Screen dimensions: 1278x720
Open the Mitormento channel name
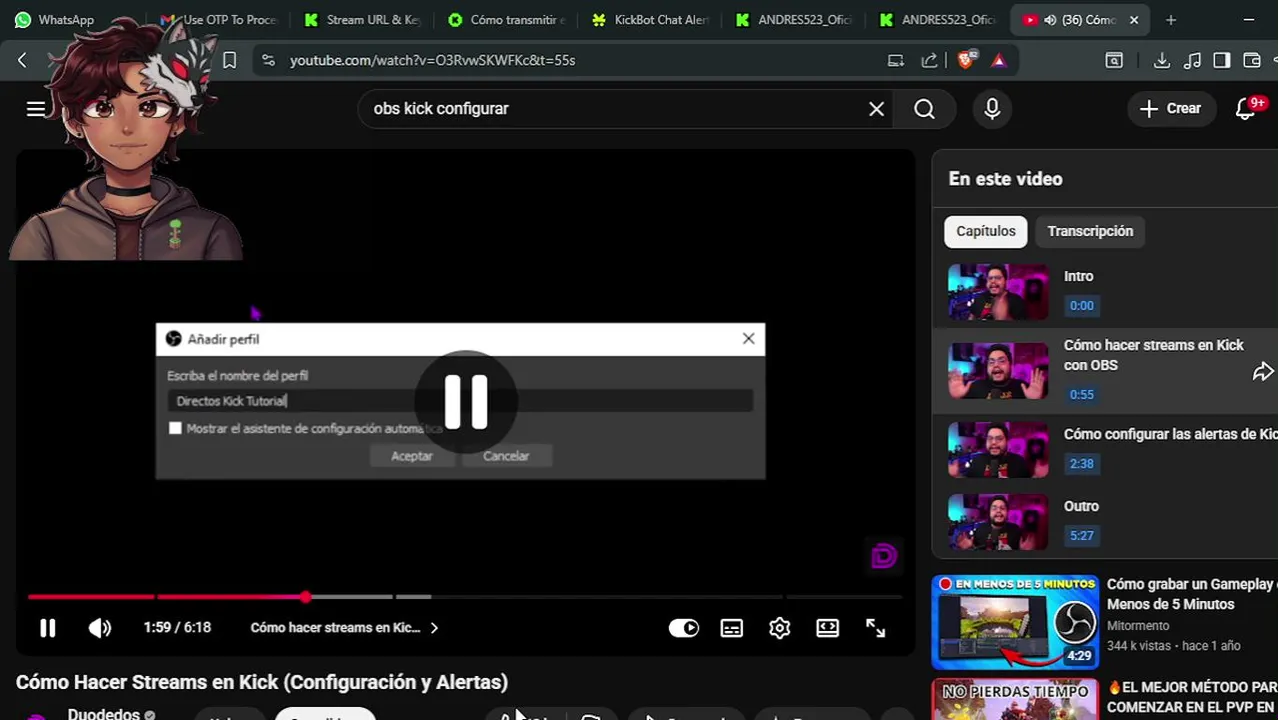click(x=1138, y=626)
